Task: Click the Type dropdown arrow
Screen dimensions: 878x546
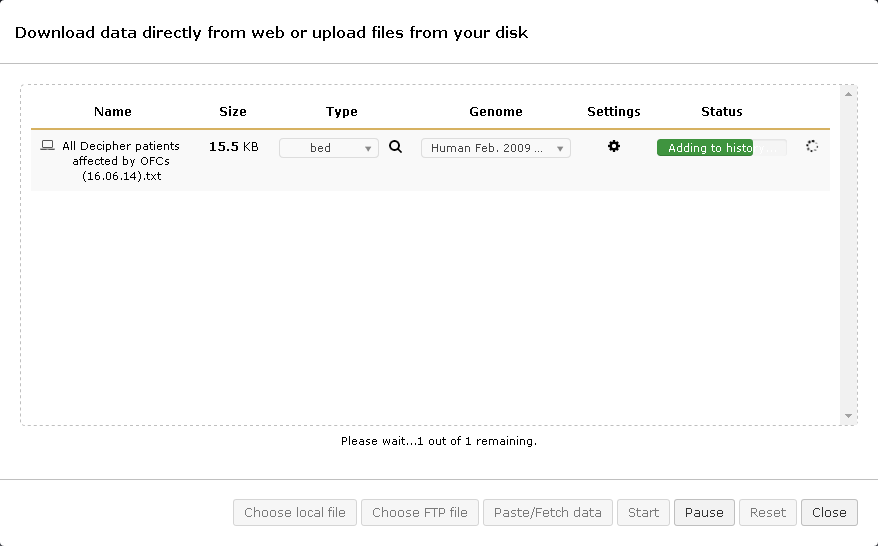Action: click(x=368, y=149)
